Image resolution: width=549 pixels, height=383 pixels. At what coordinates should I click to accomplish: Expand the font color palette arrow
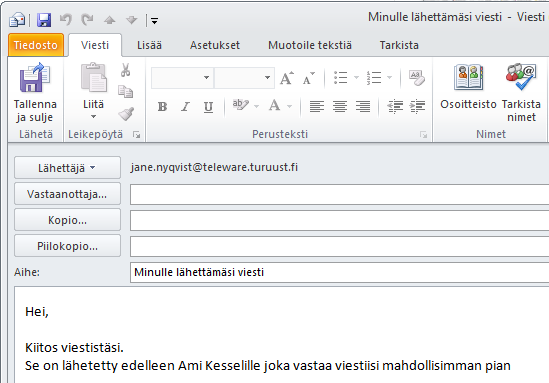point(290,106)
